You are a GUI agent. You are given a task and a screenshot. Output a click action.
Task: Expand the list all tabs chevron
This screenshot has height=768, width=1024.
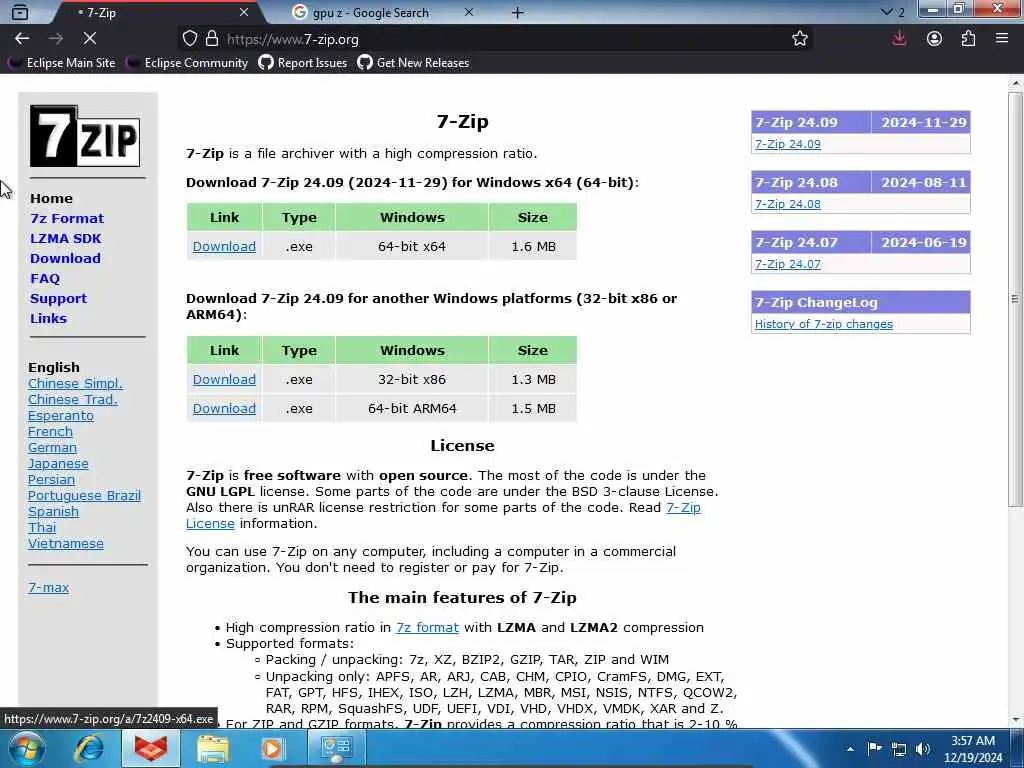[x=886, y=12]
